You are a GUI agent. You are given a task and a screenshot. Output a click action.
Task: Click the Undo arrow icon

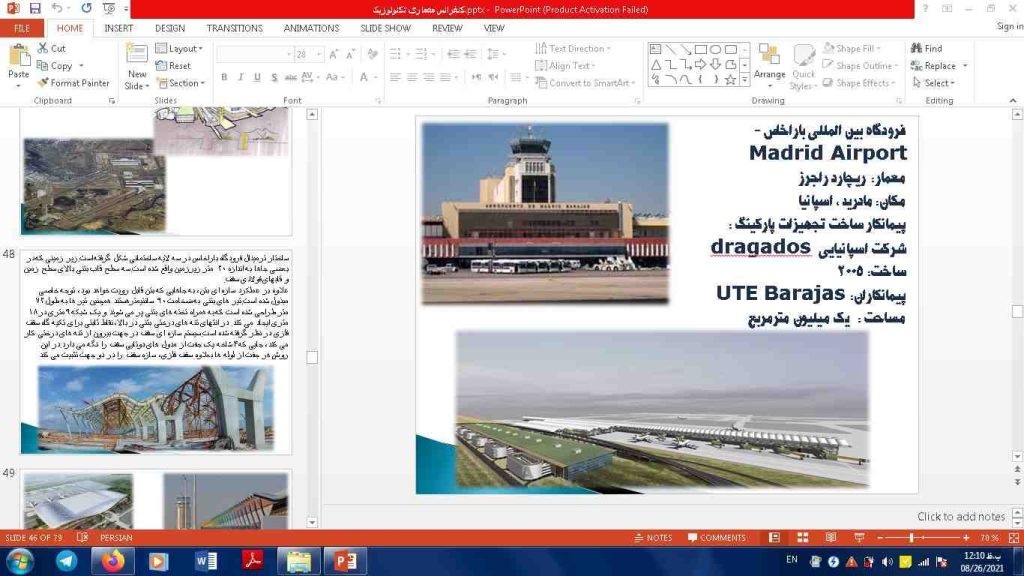(57, 8)
